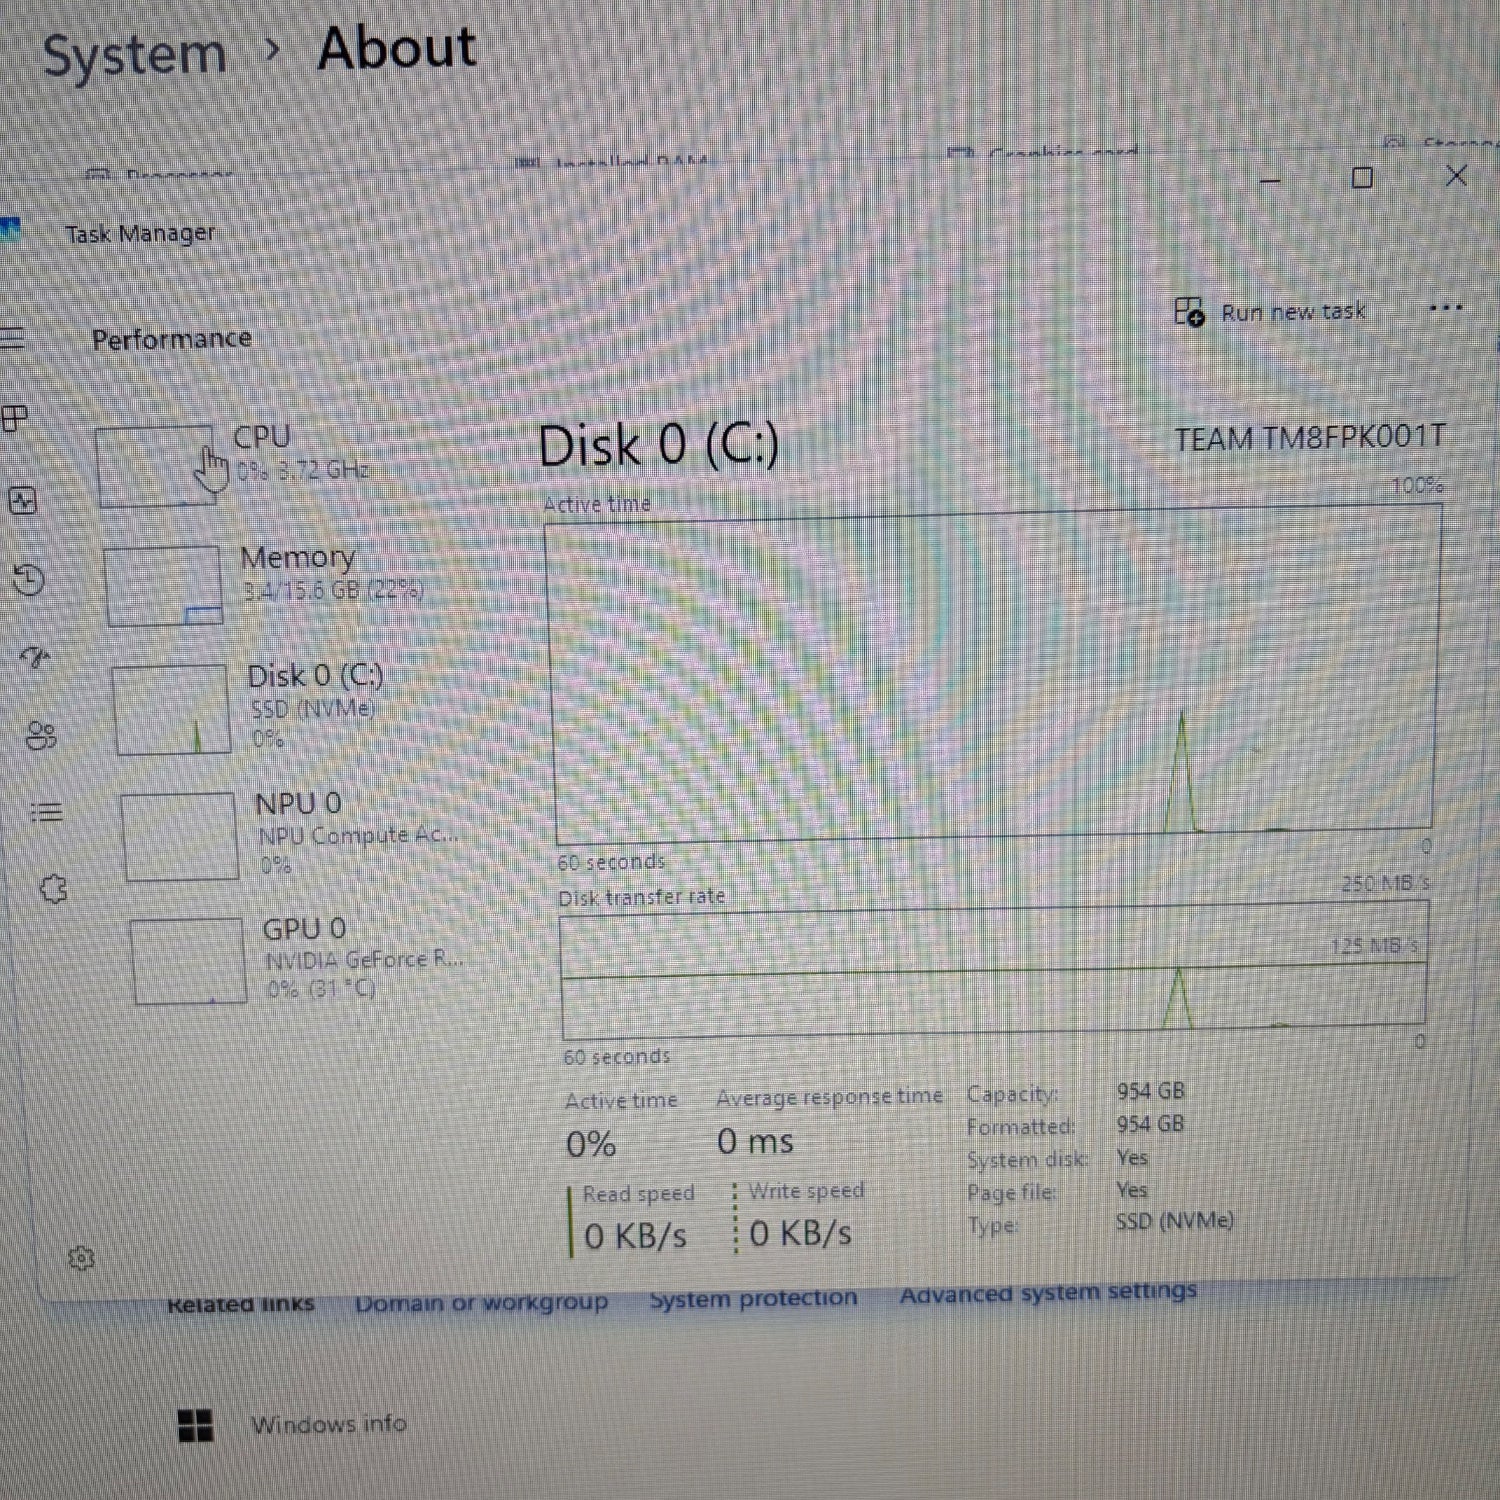Maximize the Task Manager window
Image resolution: width=1500 pixels, height=1500 pixels.
[x=1362, y=178]
